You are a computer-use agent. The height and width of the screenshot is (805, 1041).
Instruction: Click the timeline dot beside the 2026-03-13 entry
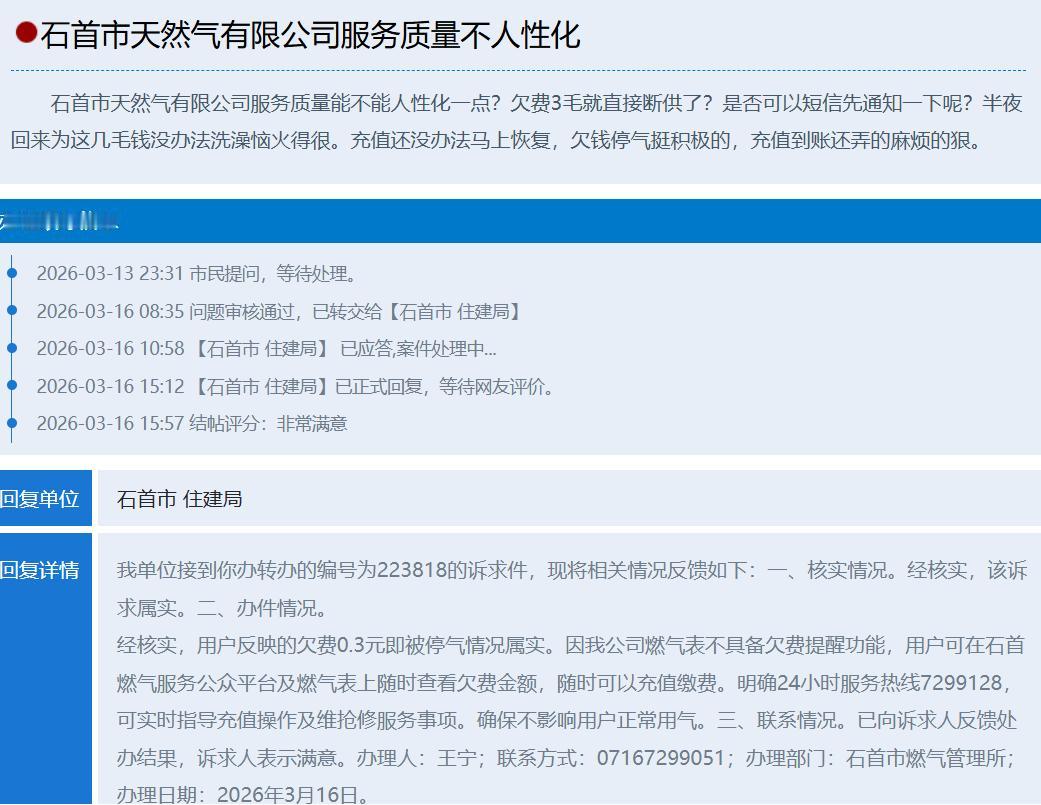12,274
